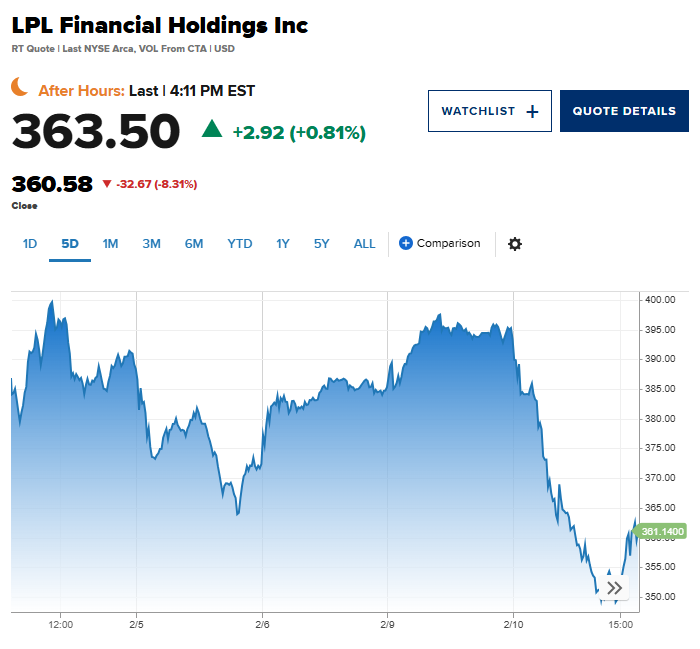Switch chart to 1M range

click(110, 243)
